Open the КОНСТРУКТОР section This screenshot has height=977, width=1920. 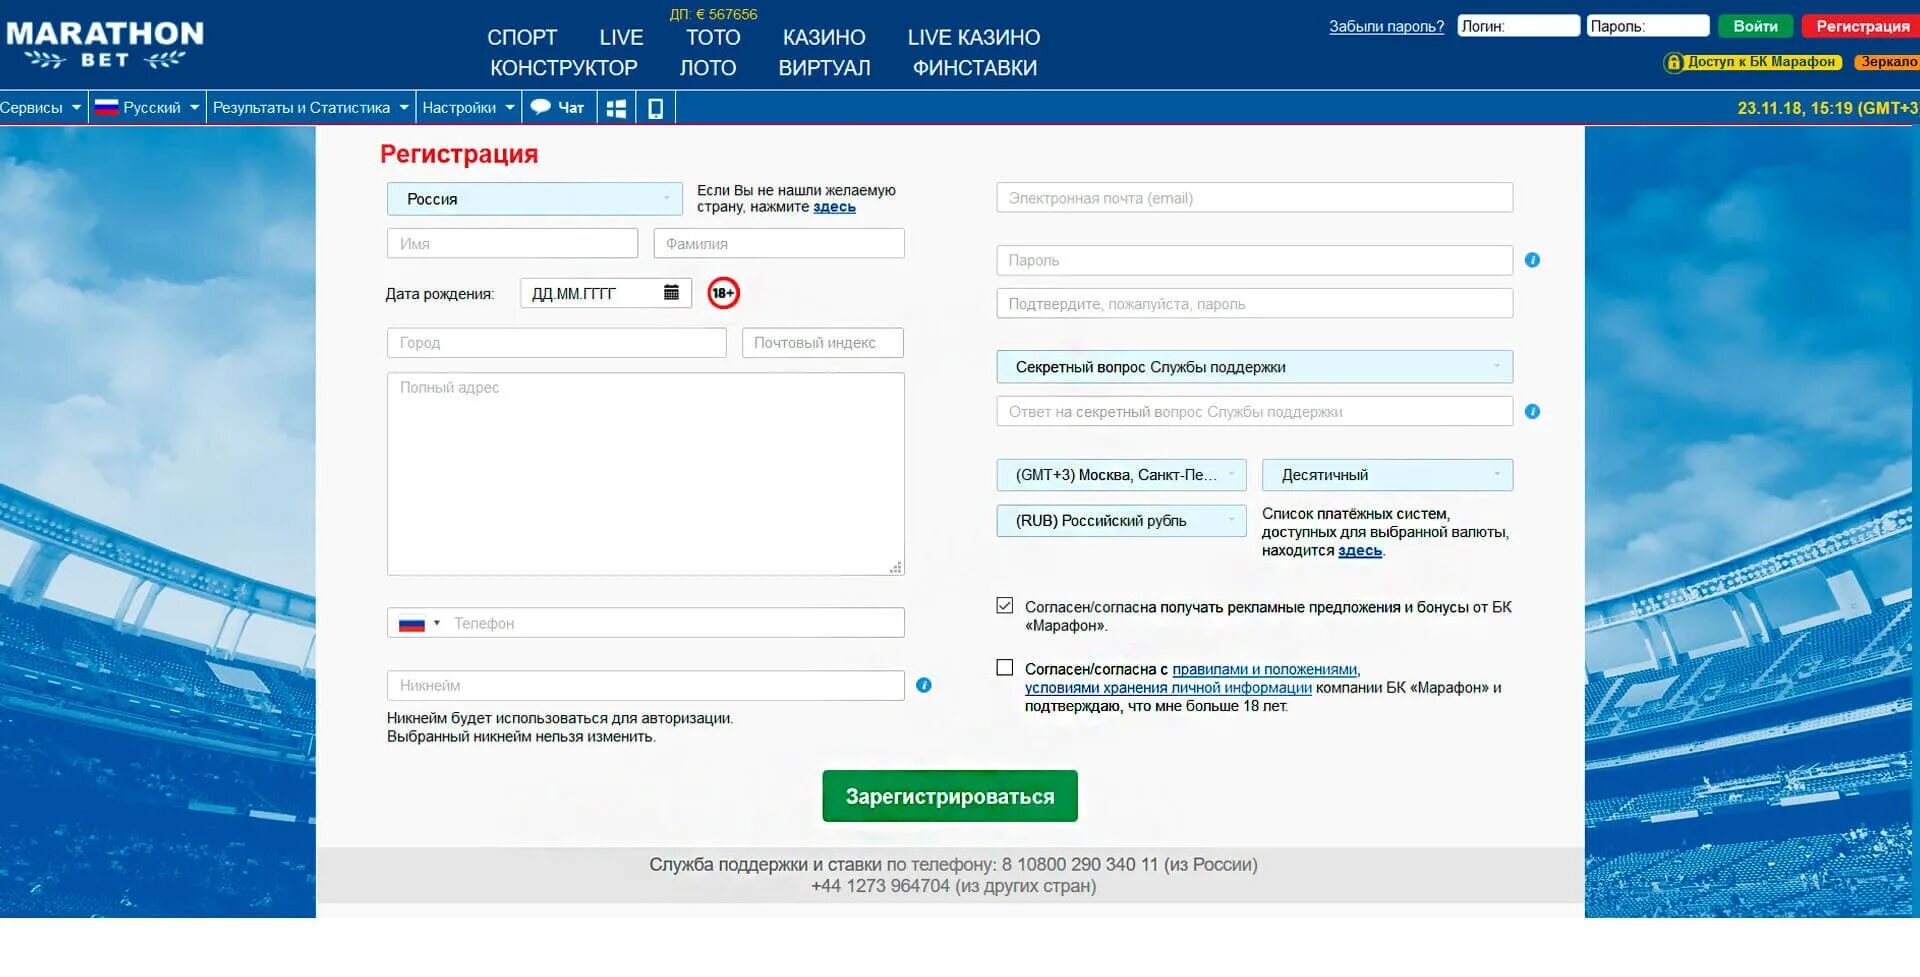(x=564, y=68)
